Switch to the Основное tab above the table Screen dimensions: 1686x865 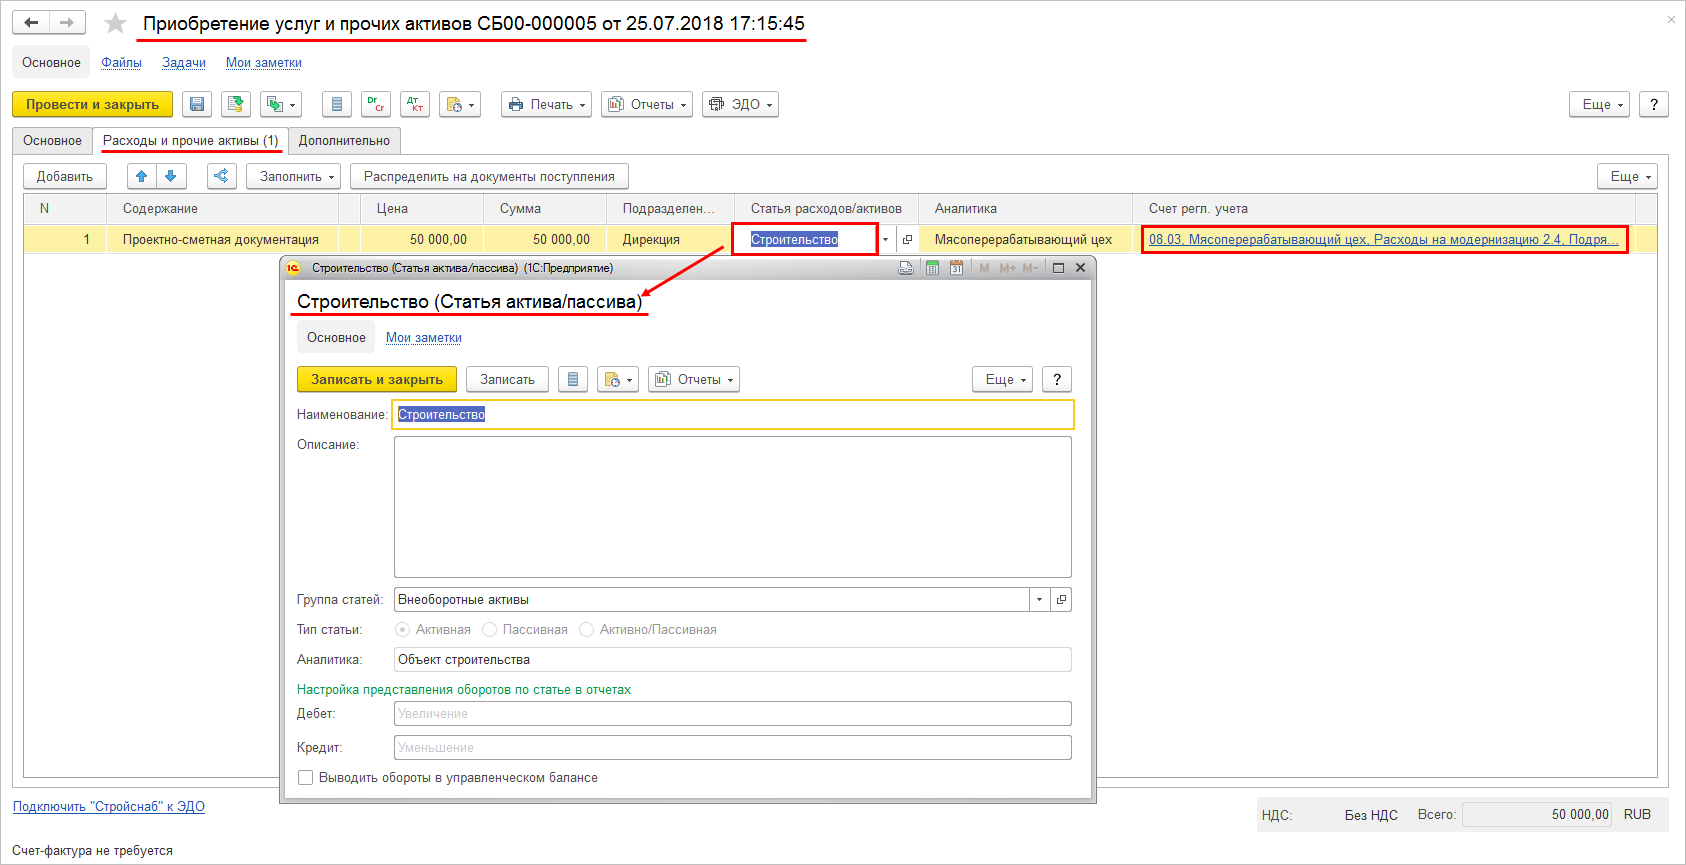[53, 140]
